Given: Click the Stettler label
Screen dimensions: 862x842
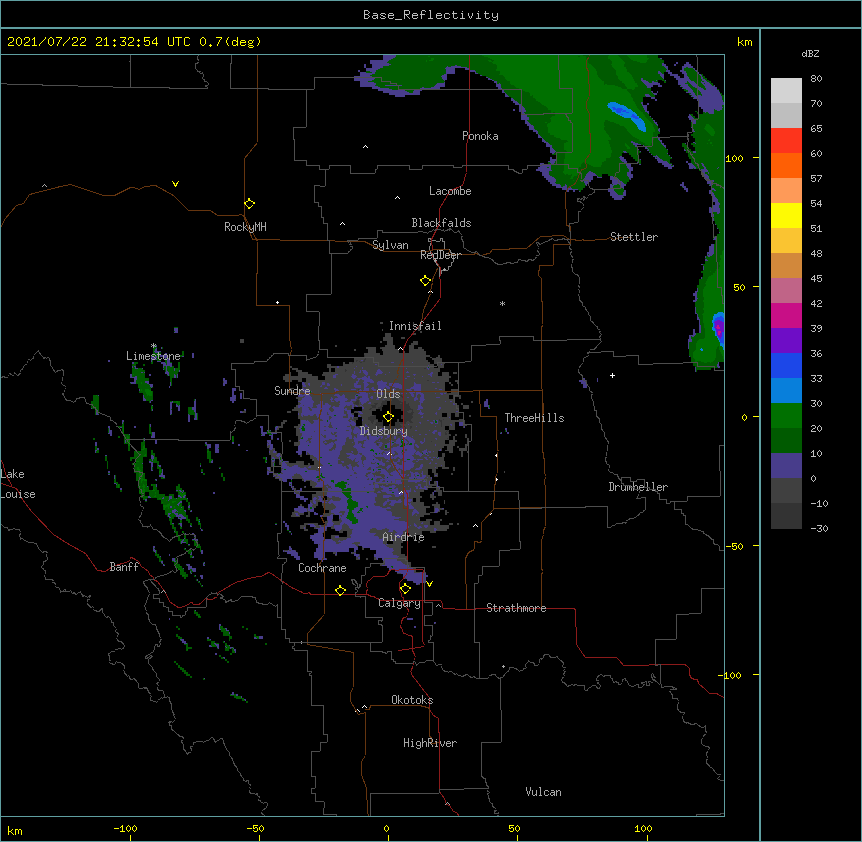Looking at the screenshot, I should tap(634, 237).
